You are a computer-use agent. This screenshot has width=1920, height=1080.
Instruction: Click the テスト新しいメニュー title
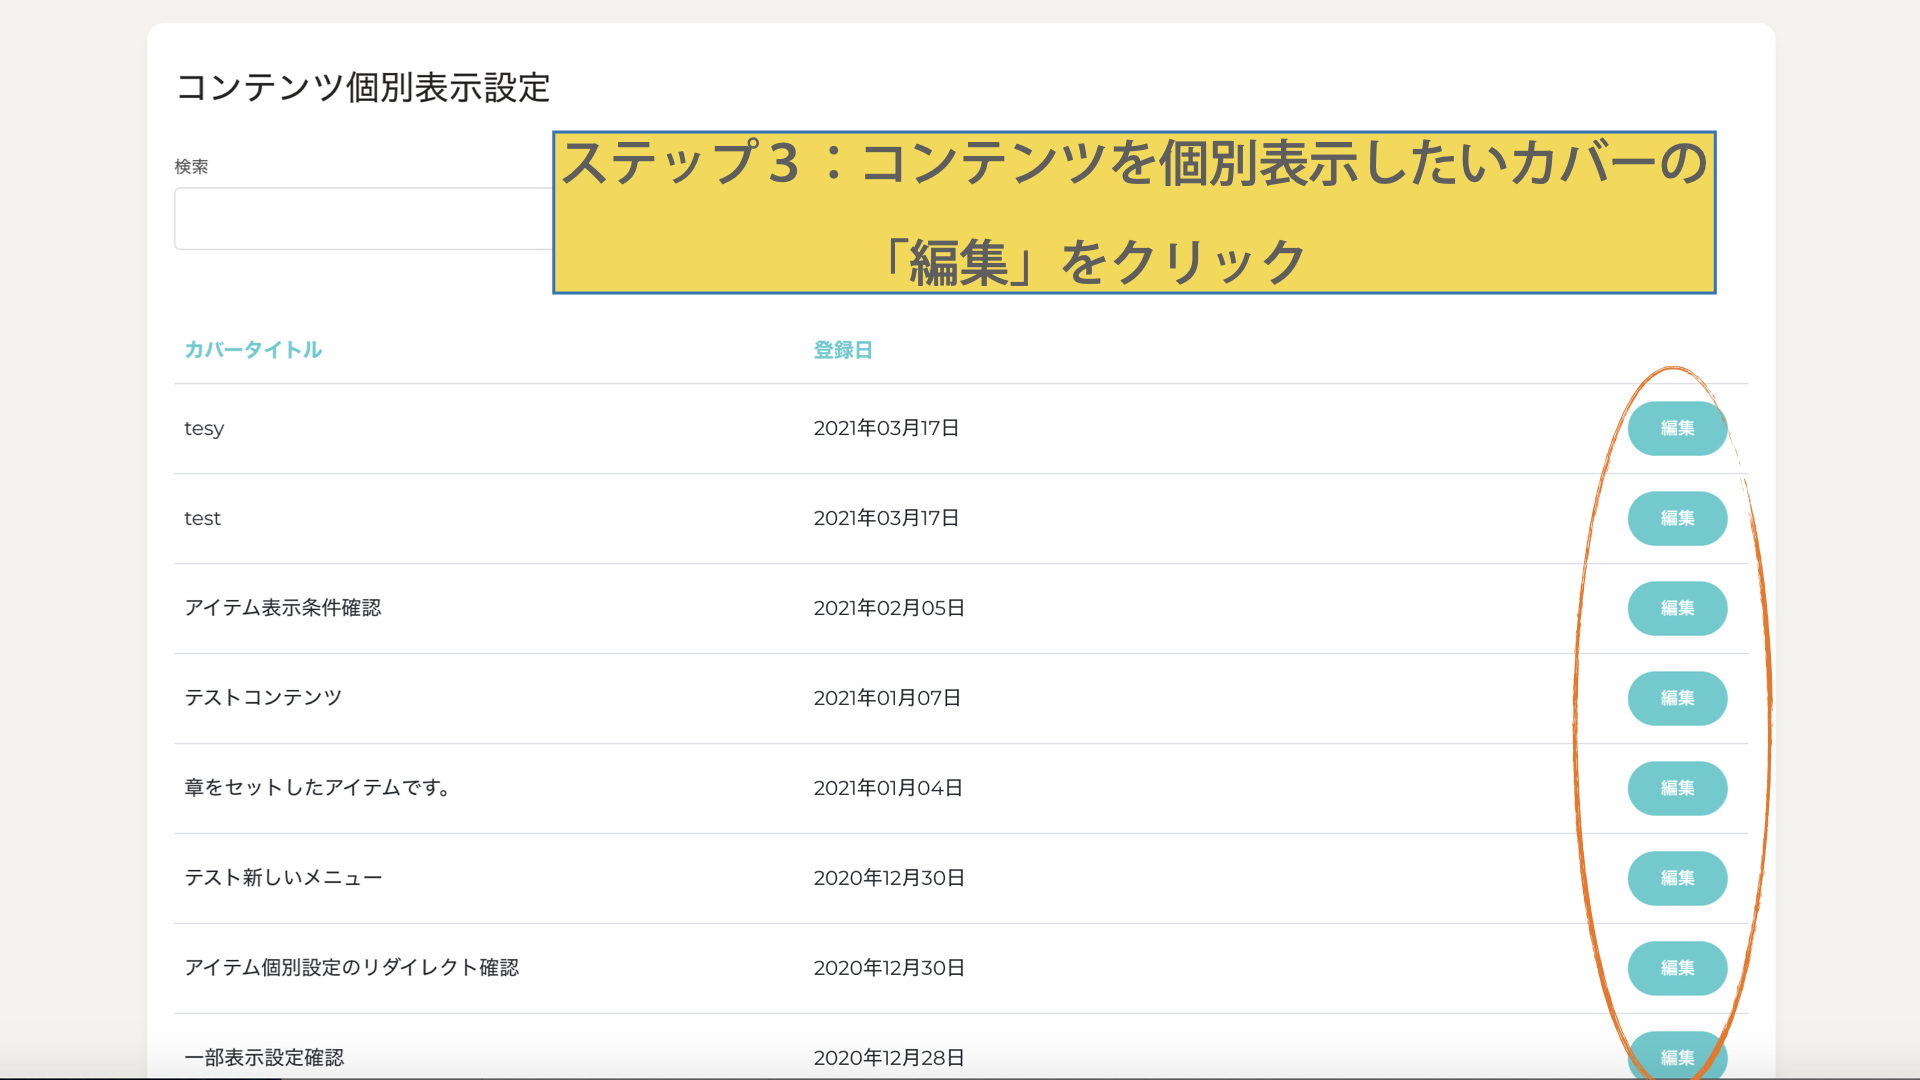(283, 878)
